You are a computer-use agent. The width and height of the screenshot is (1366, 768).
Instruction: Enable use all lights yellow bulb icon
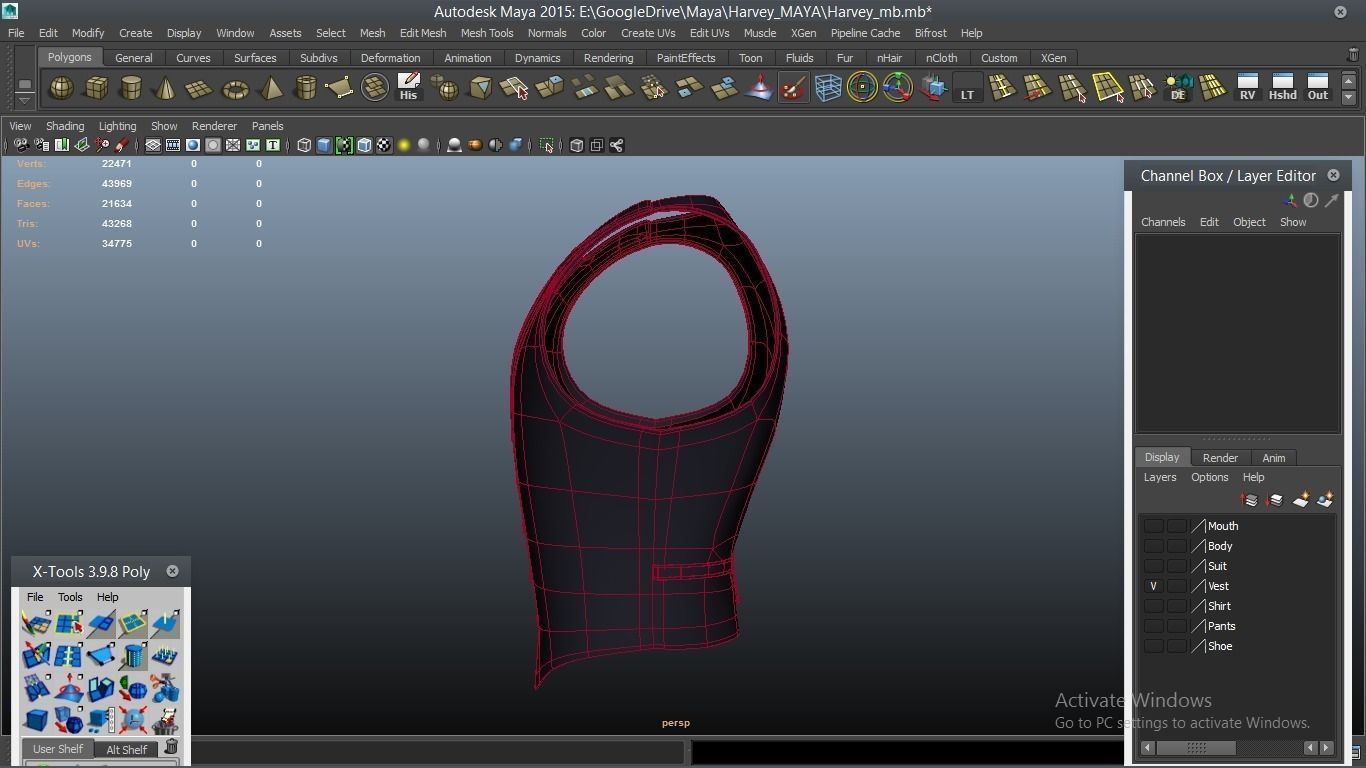[x=404, y=145]
